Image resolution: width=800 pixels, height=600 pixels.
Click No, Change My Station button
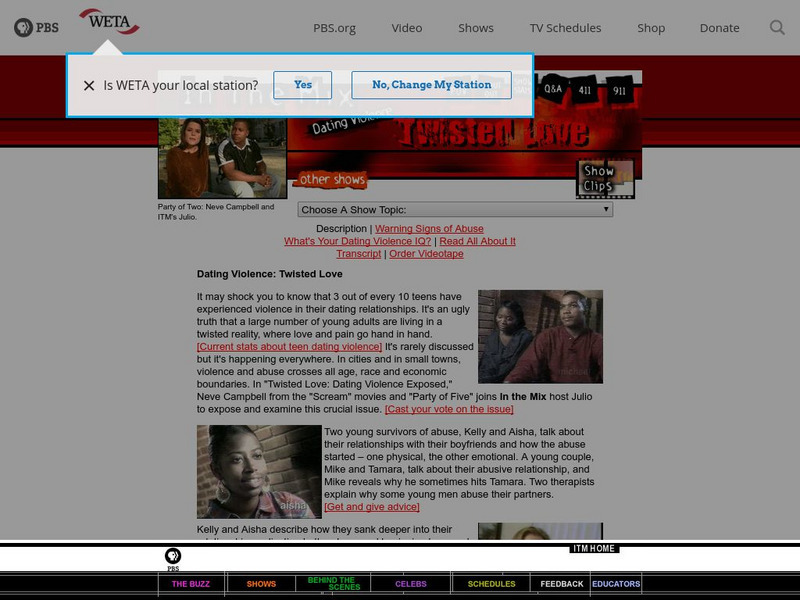(x=432, y=85)
